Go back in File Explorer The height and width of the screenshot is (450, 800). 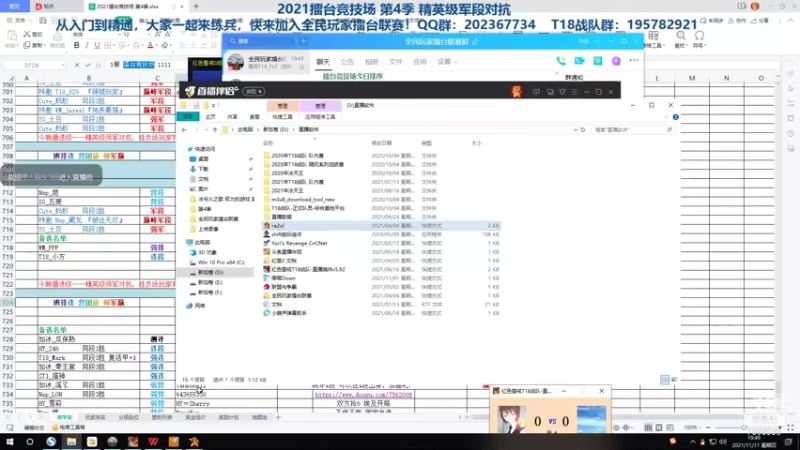184,130
